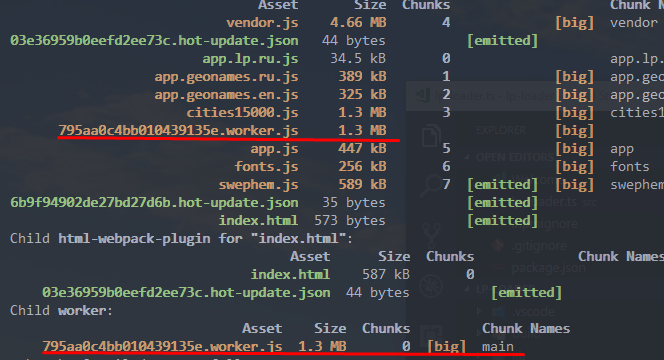Click the 447 kB size value

362,148
